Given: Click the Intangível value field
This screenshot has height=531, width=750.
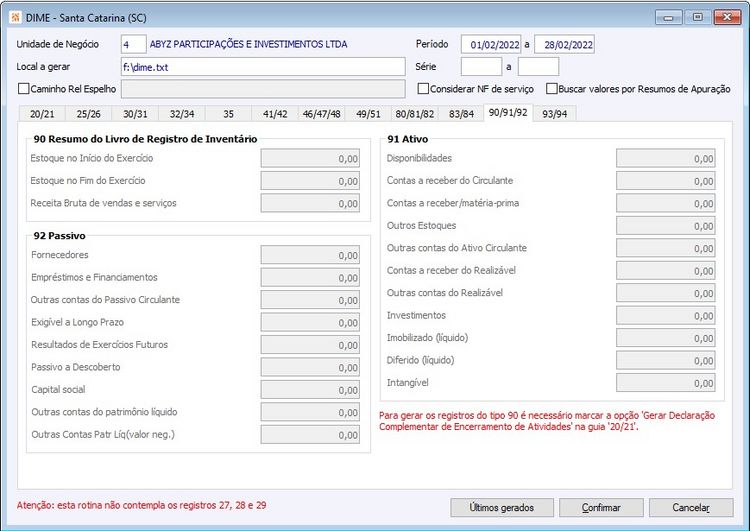Looking at the screenshot, I should point(666,383).
